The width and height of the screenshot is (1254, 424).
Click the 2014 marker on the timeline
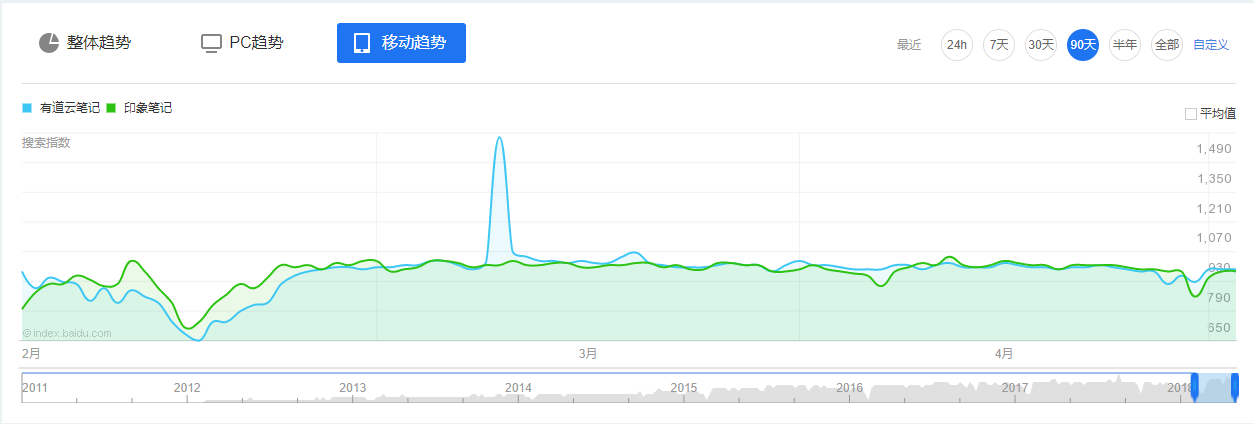tap(518, 387)
